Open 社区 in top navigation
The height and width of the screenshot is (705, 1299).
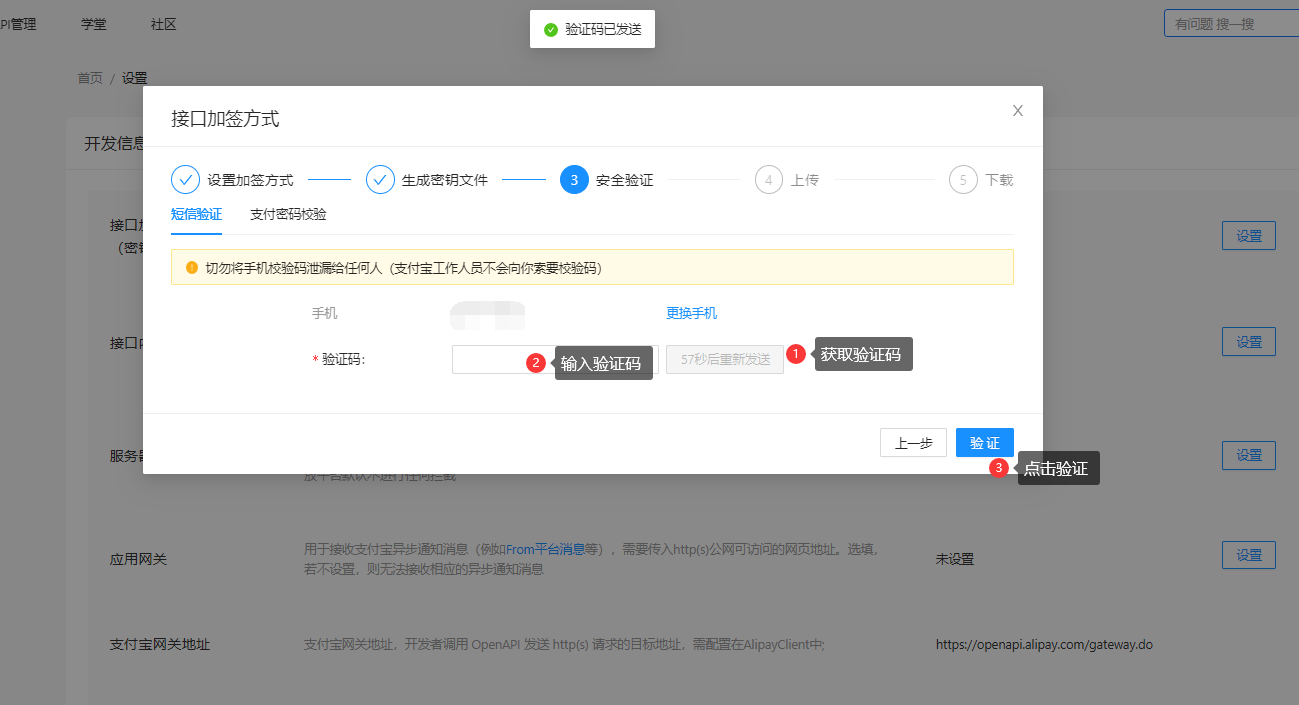[163, 24]
